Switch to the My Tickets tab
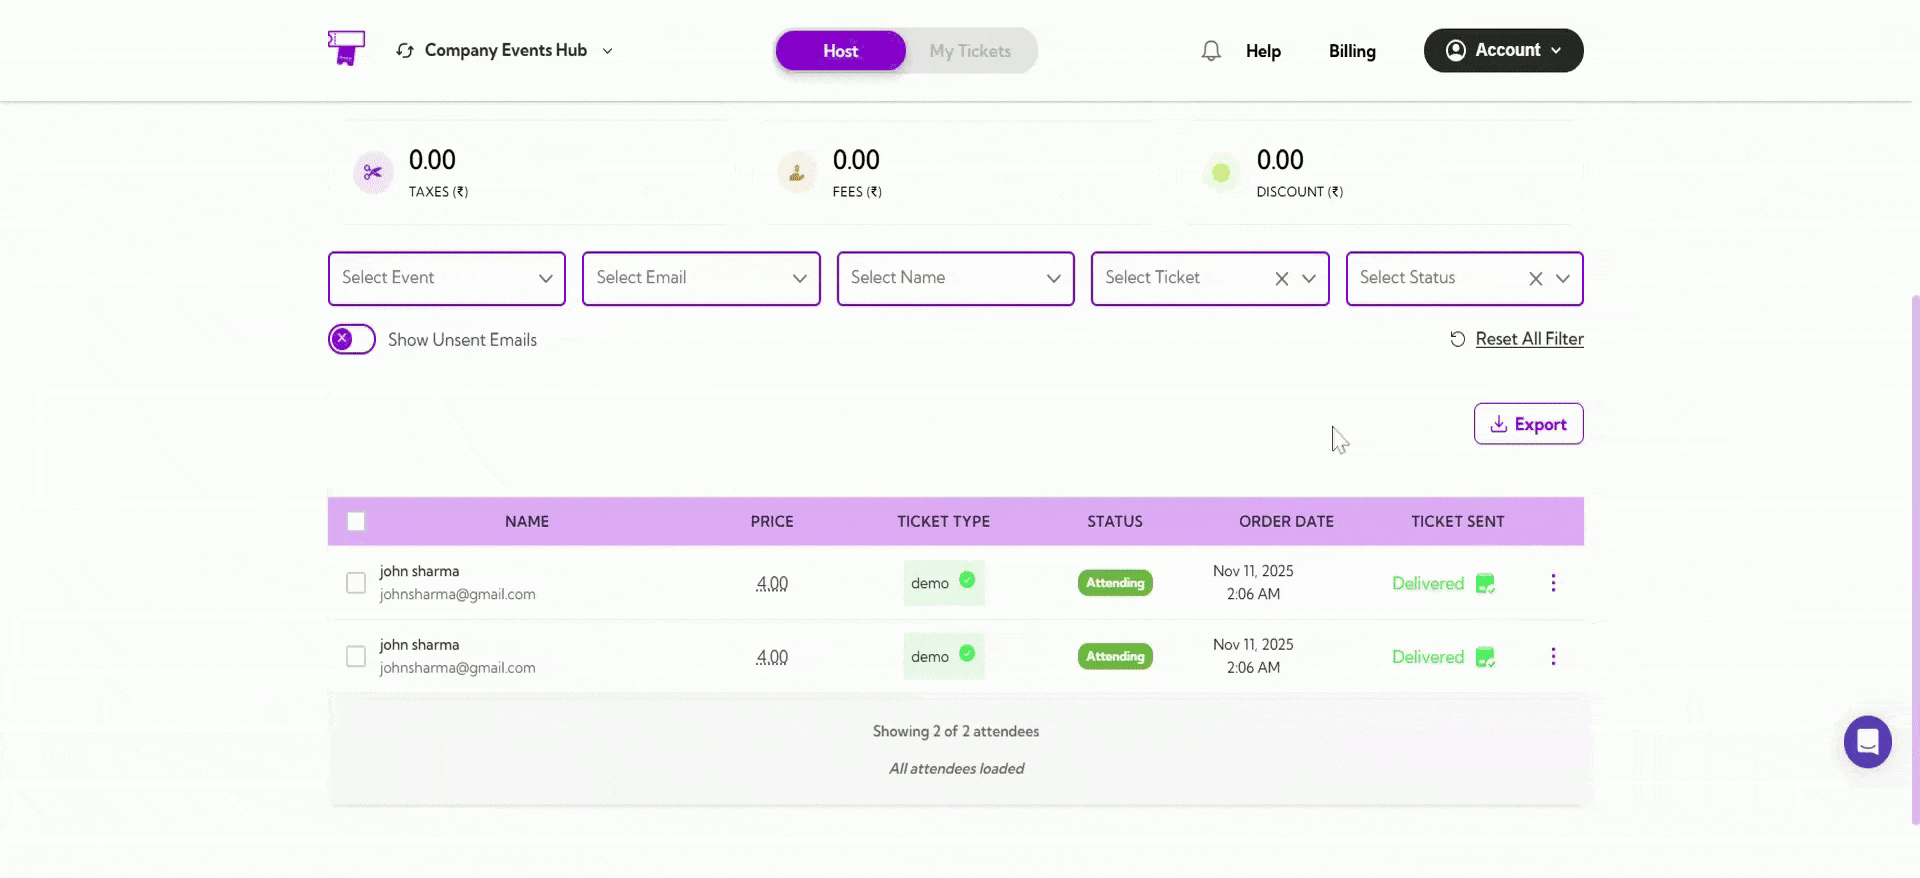The width and height of the screenshot is (1920, 878). point(970,51)
